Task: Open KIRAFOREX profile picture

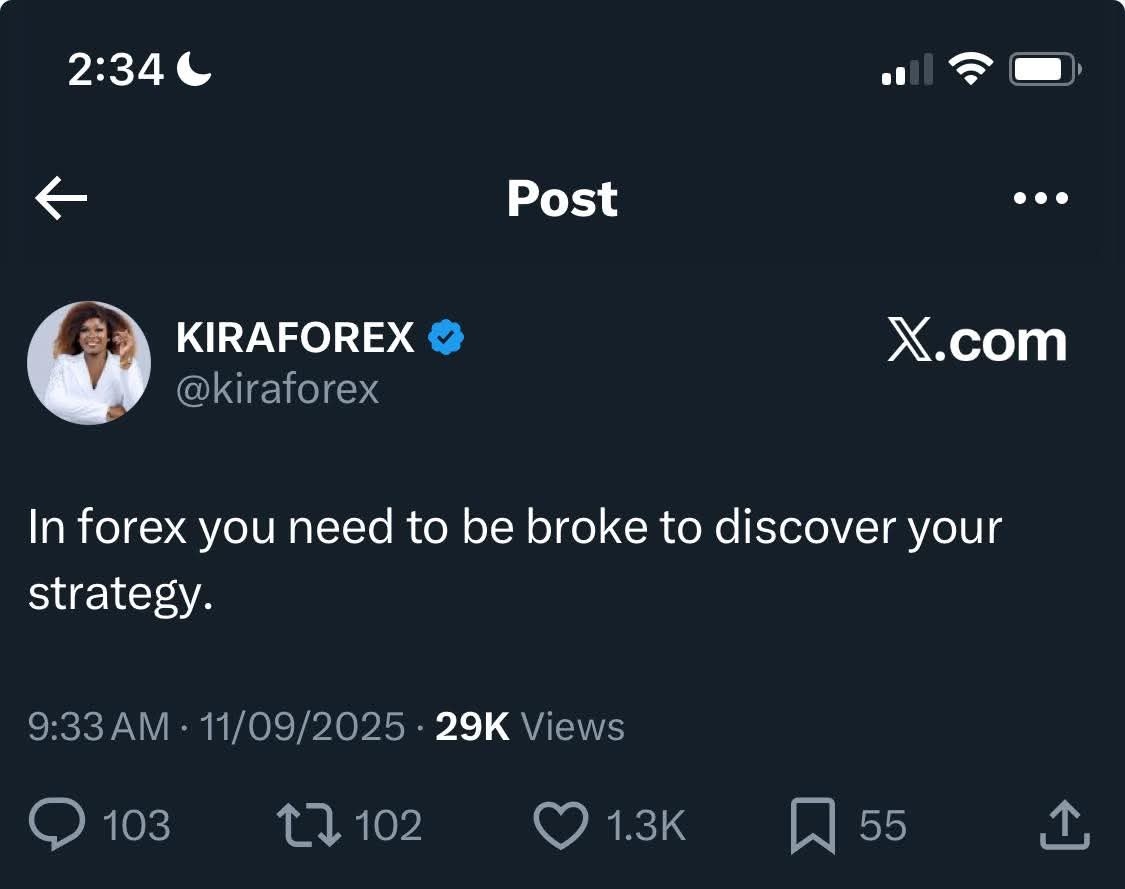Action: pyautogui.click(x=89, y=362)
